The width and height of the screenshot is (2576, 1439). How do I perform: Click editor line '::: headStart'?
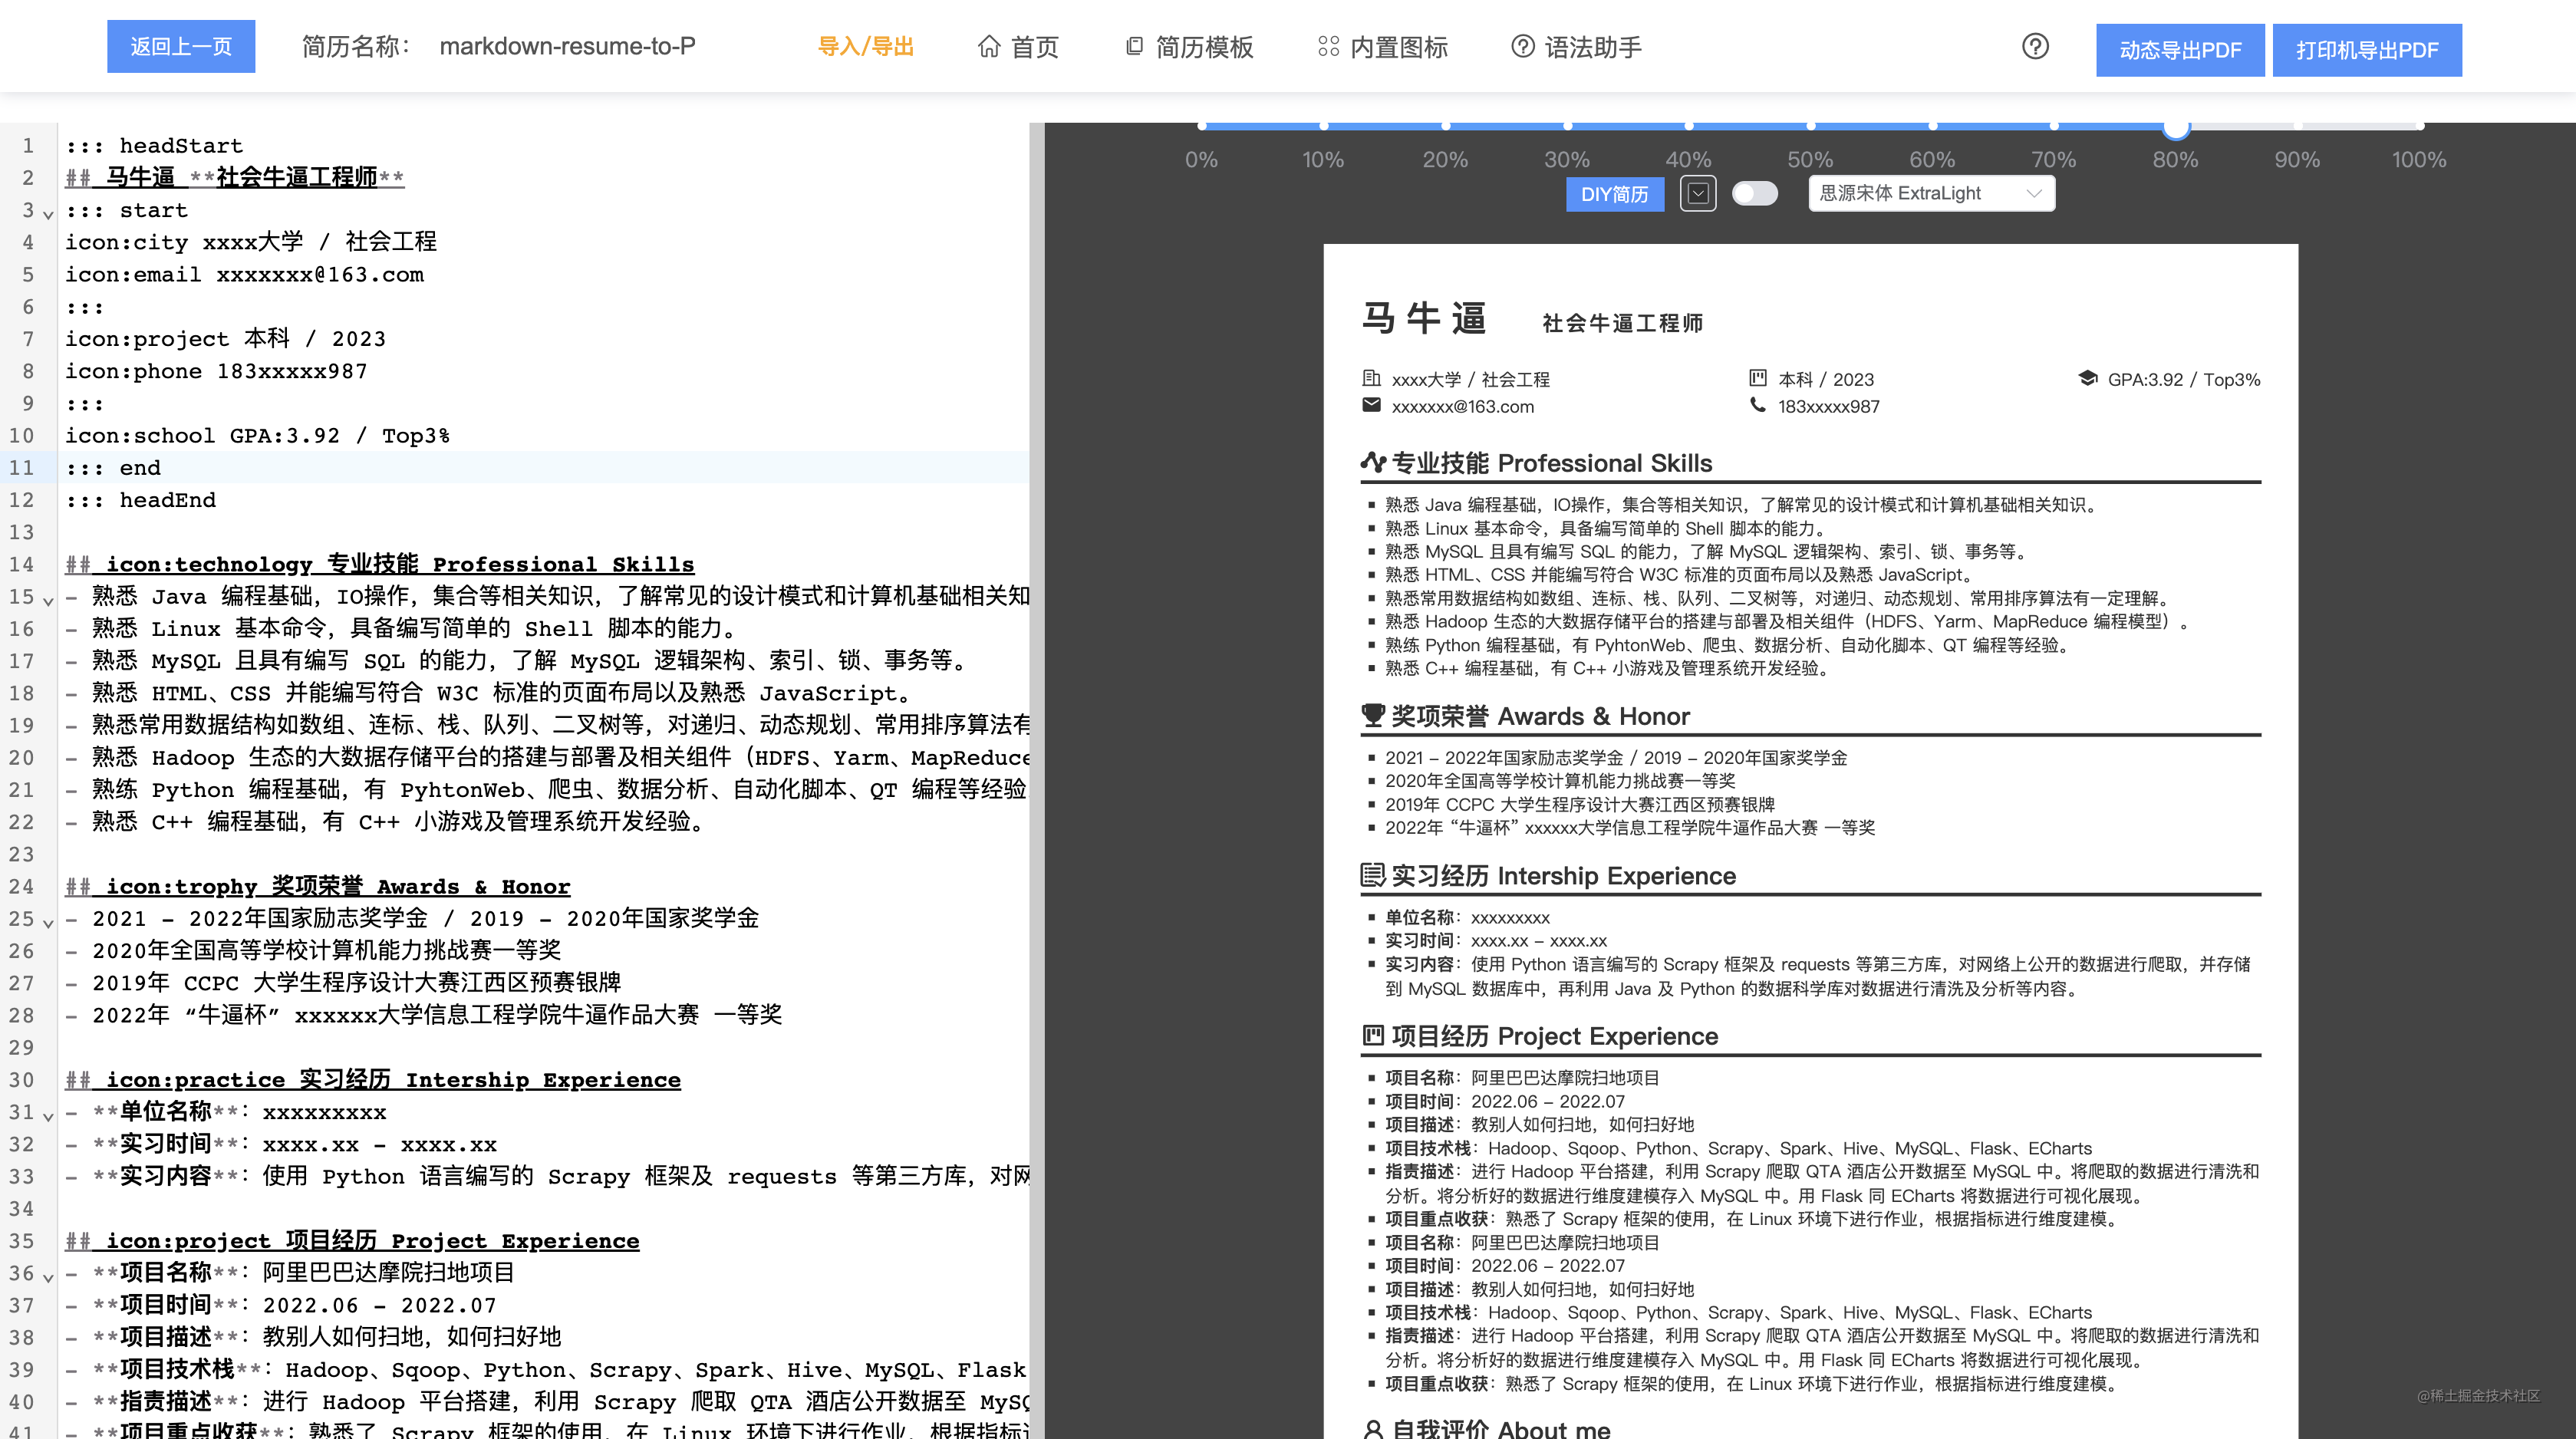click(x=154, y=145)
